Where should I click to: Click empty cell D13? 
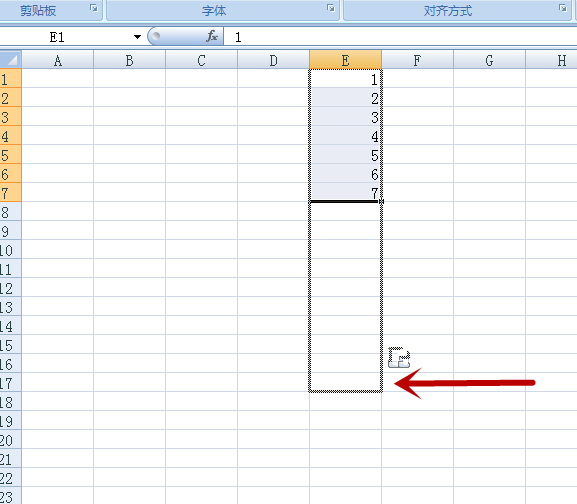tap(273, 306)
